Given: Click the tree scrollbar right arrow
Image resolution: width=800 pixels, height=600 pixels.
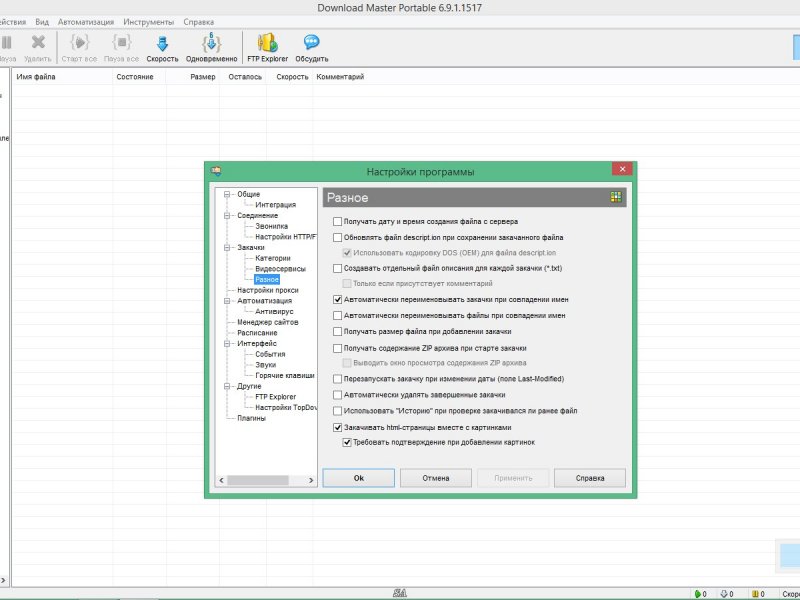Looking at the screenshot, I should point(311,480).
